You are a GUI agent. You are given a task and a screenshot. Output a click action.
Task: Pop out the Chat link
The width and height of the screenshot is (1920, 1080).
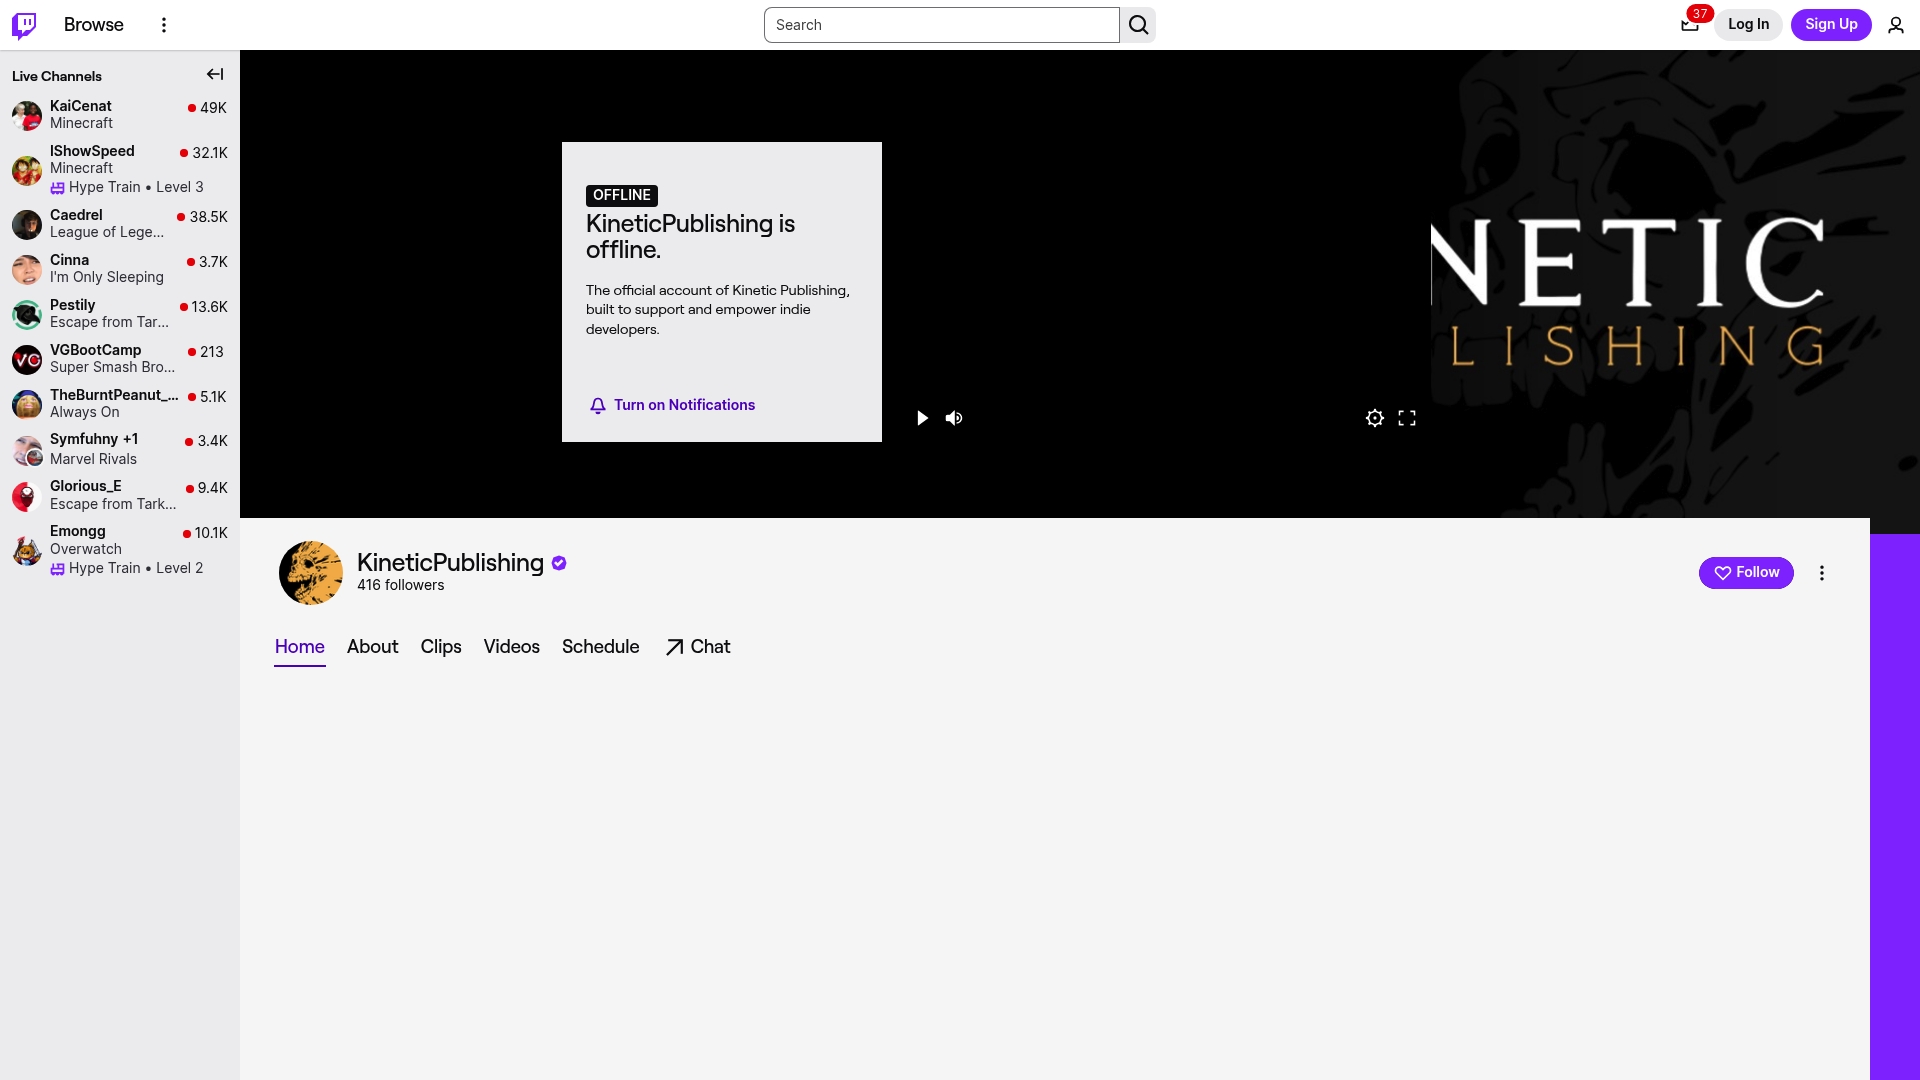[x=698, y=647]
